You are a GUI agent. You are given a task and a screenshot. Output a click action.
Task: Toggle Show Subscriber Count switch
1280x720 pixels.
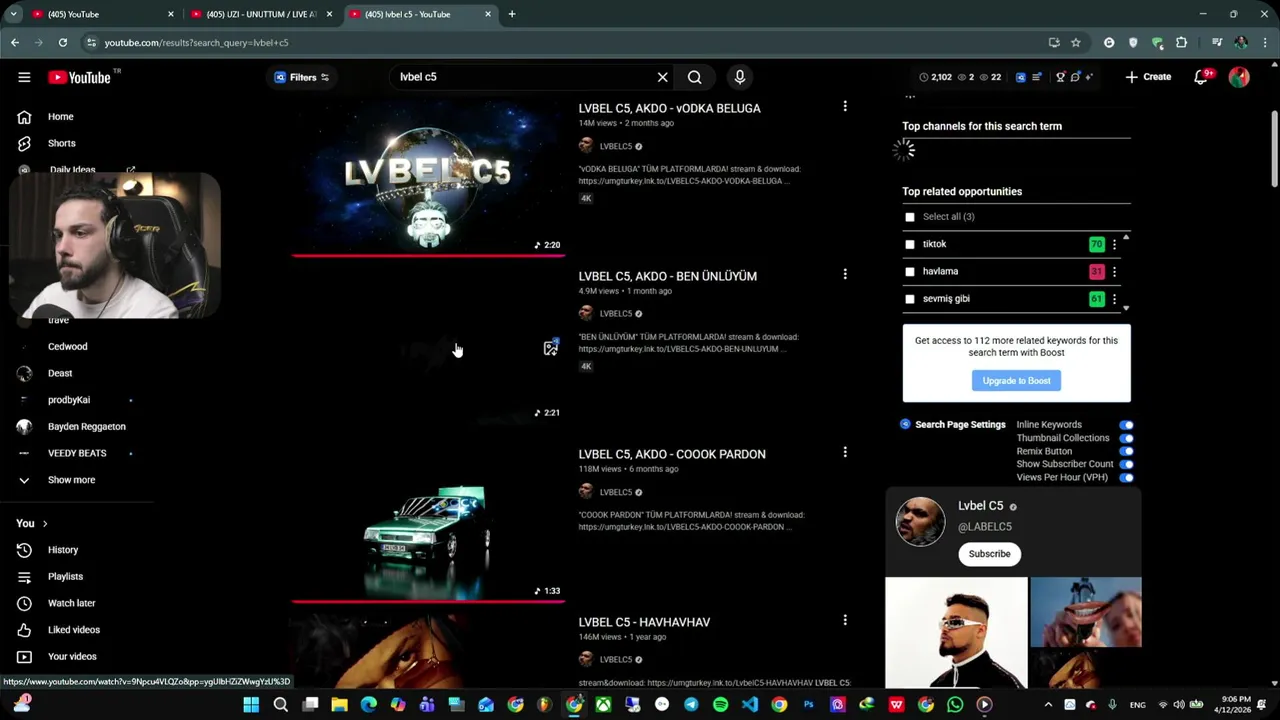1126,464
